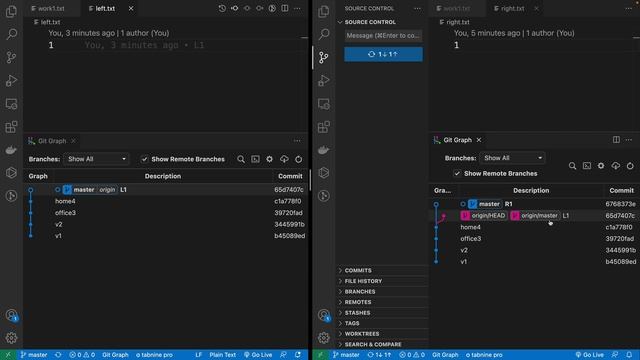Click commit message input field
Viewport: 640px width, 360px height.
383,36
